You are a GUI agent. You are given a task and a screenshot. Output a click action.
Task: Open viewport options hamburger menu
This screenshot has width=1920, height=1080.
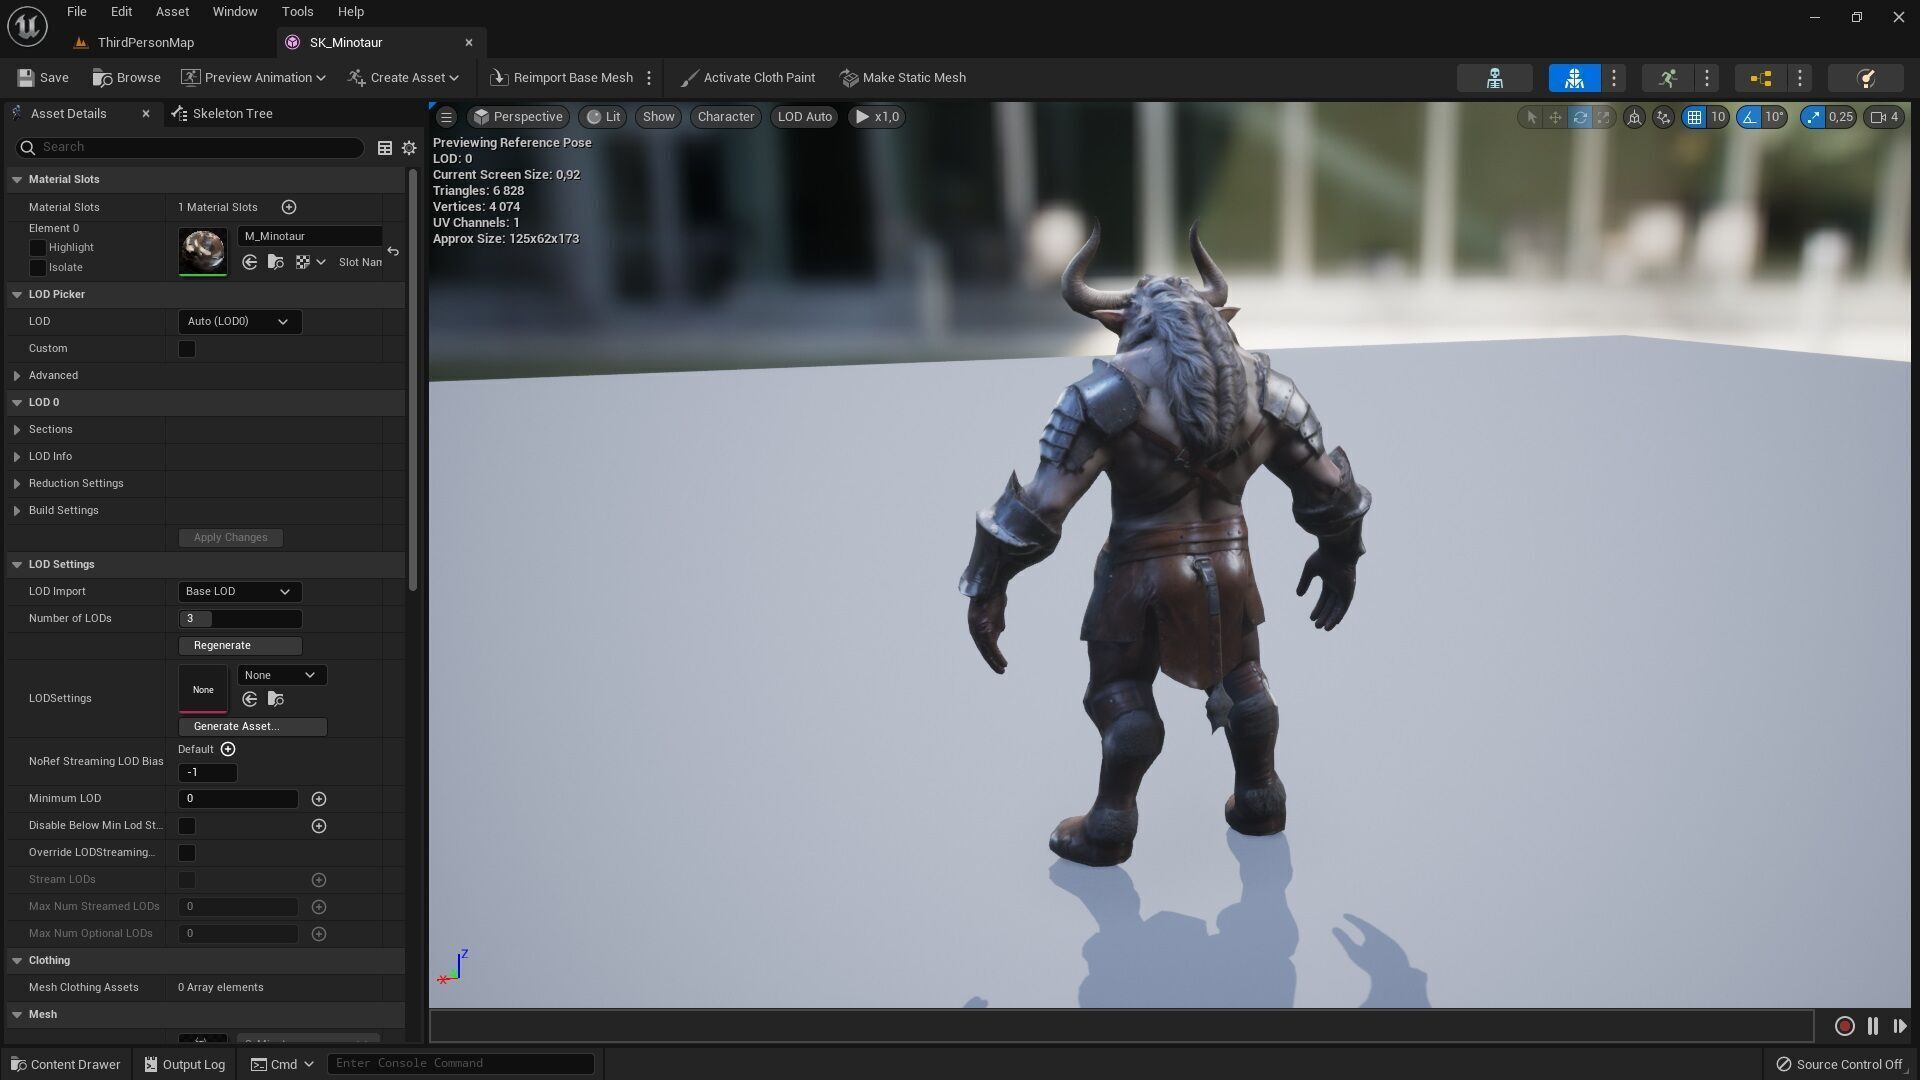[446, 117]
